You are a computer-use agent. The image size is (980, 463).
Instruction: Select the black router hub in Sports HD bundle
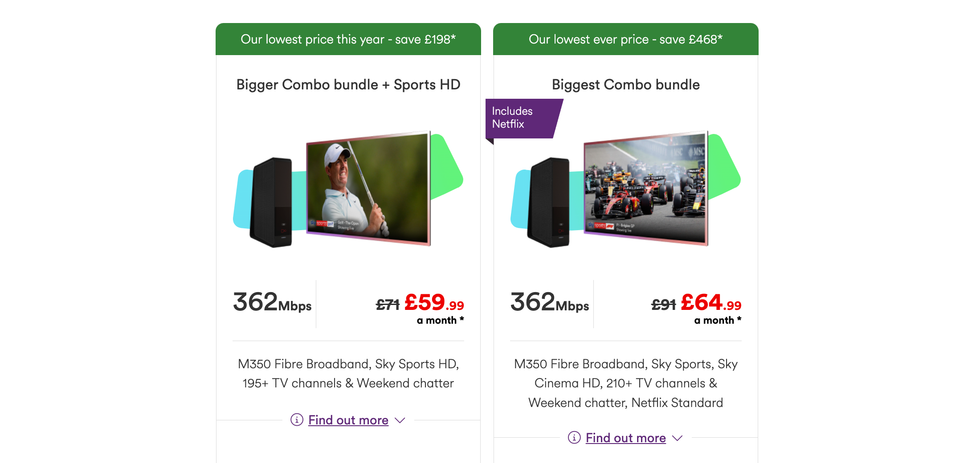coord(271,201)
